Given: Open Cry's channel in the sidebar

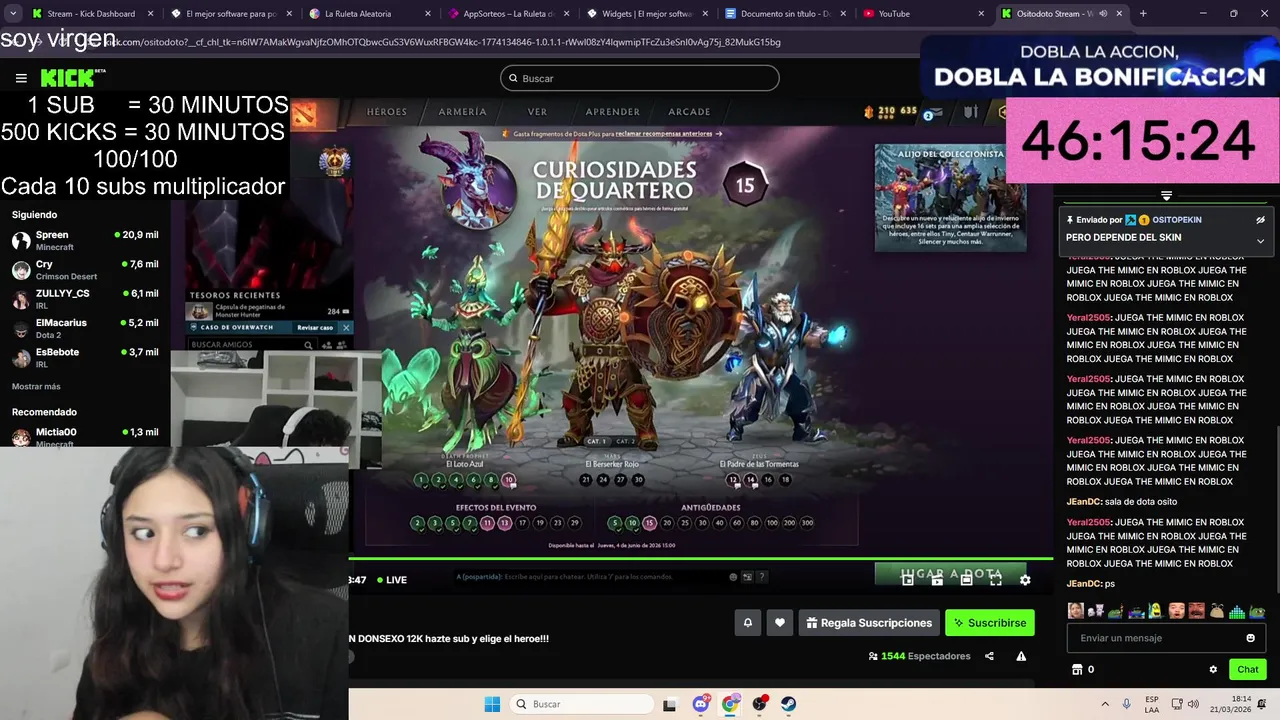Looking at the screenshot, I should click(85, 270).
